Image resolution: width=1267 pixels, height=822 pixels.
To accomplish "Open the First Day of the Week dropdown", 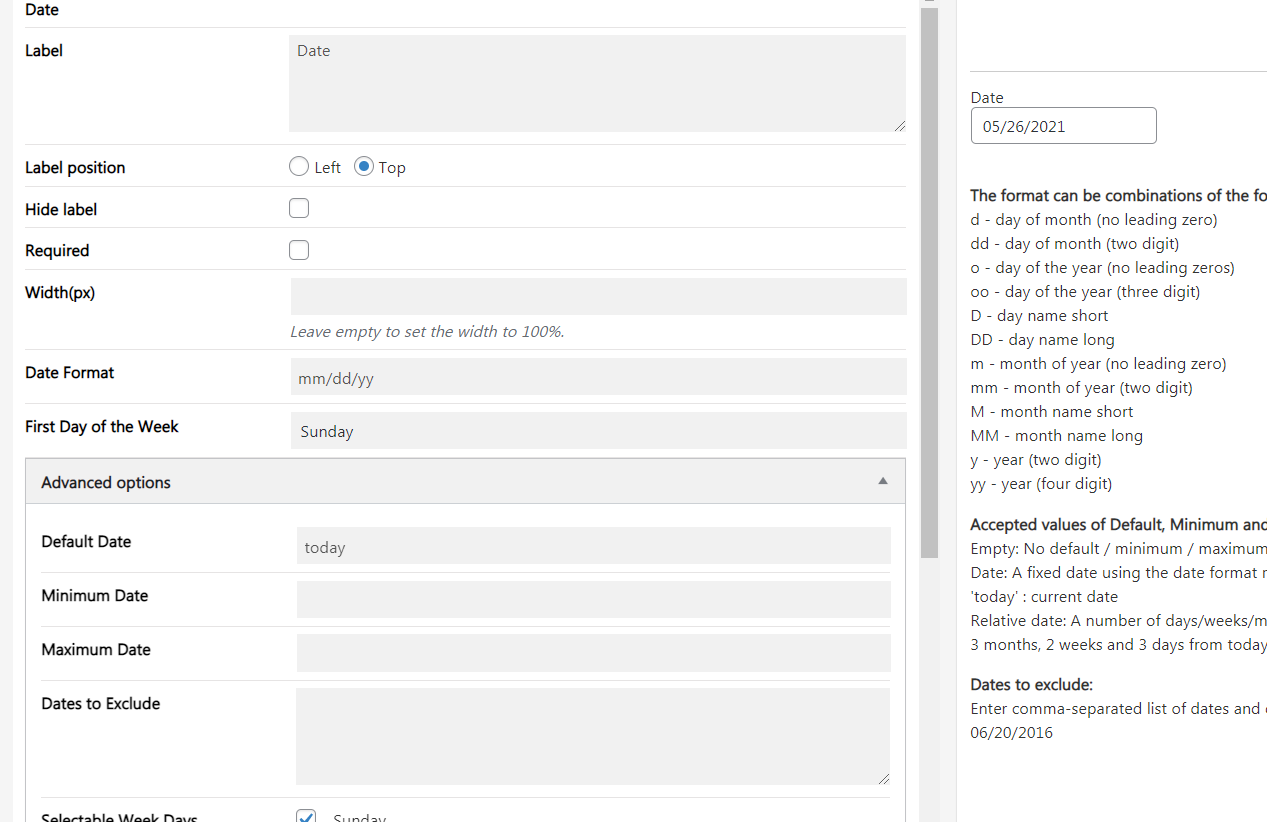I will [x=599, y=431].
